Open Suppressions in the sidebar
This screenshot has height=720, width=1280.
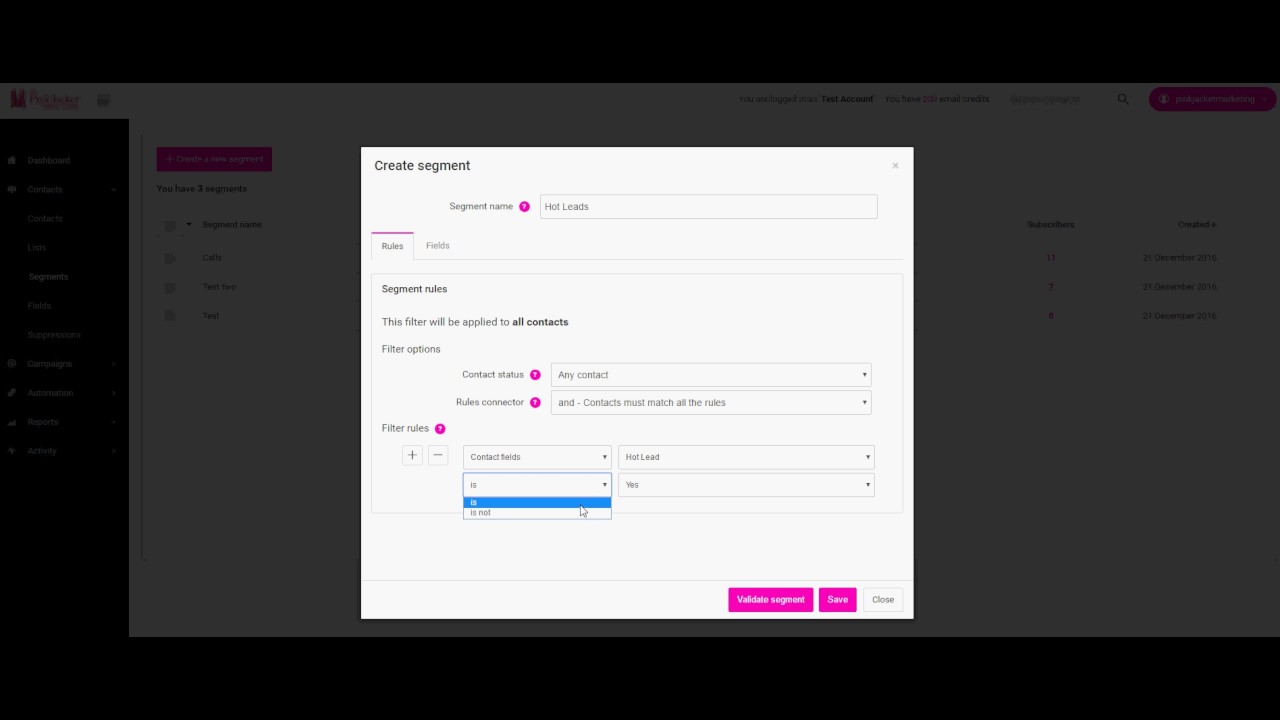click(x=54, y=335)
